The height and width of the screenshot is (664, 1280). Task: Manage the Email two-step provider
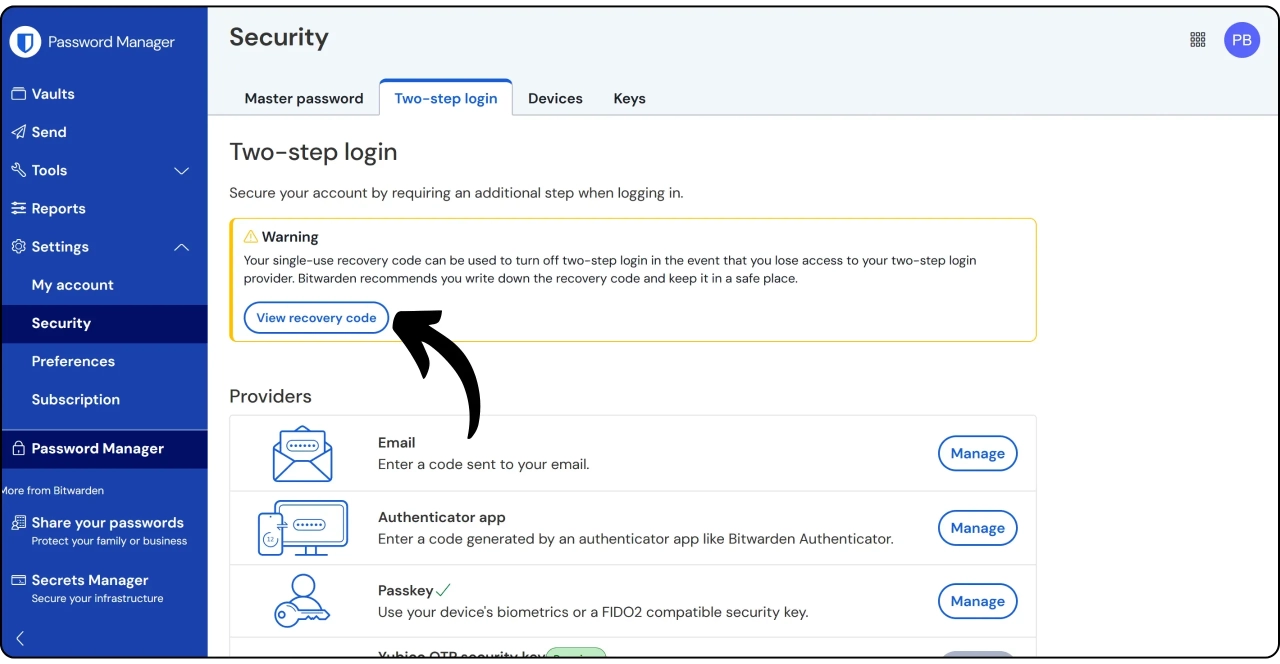coord(977,453)
